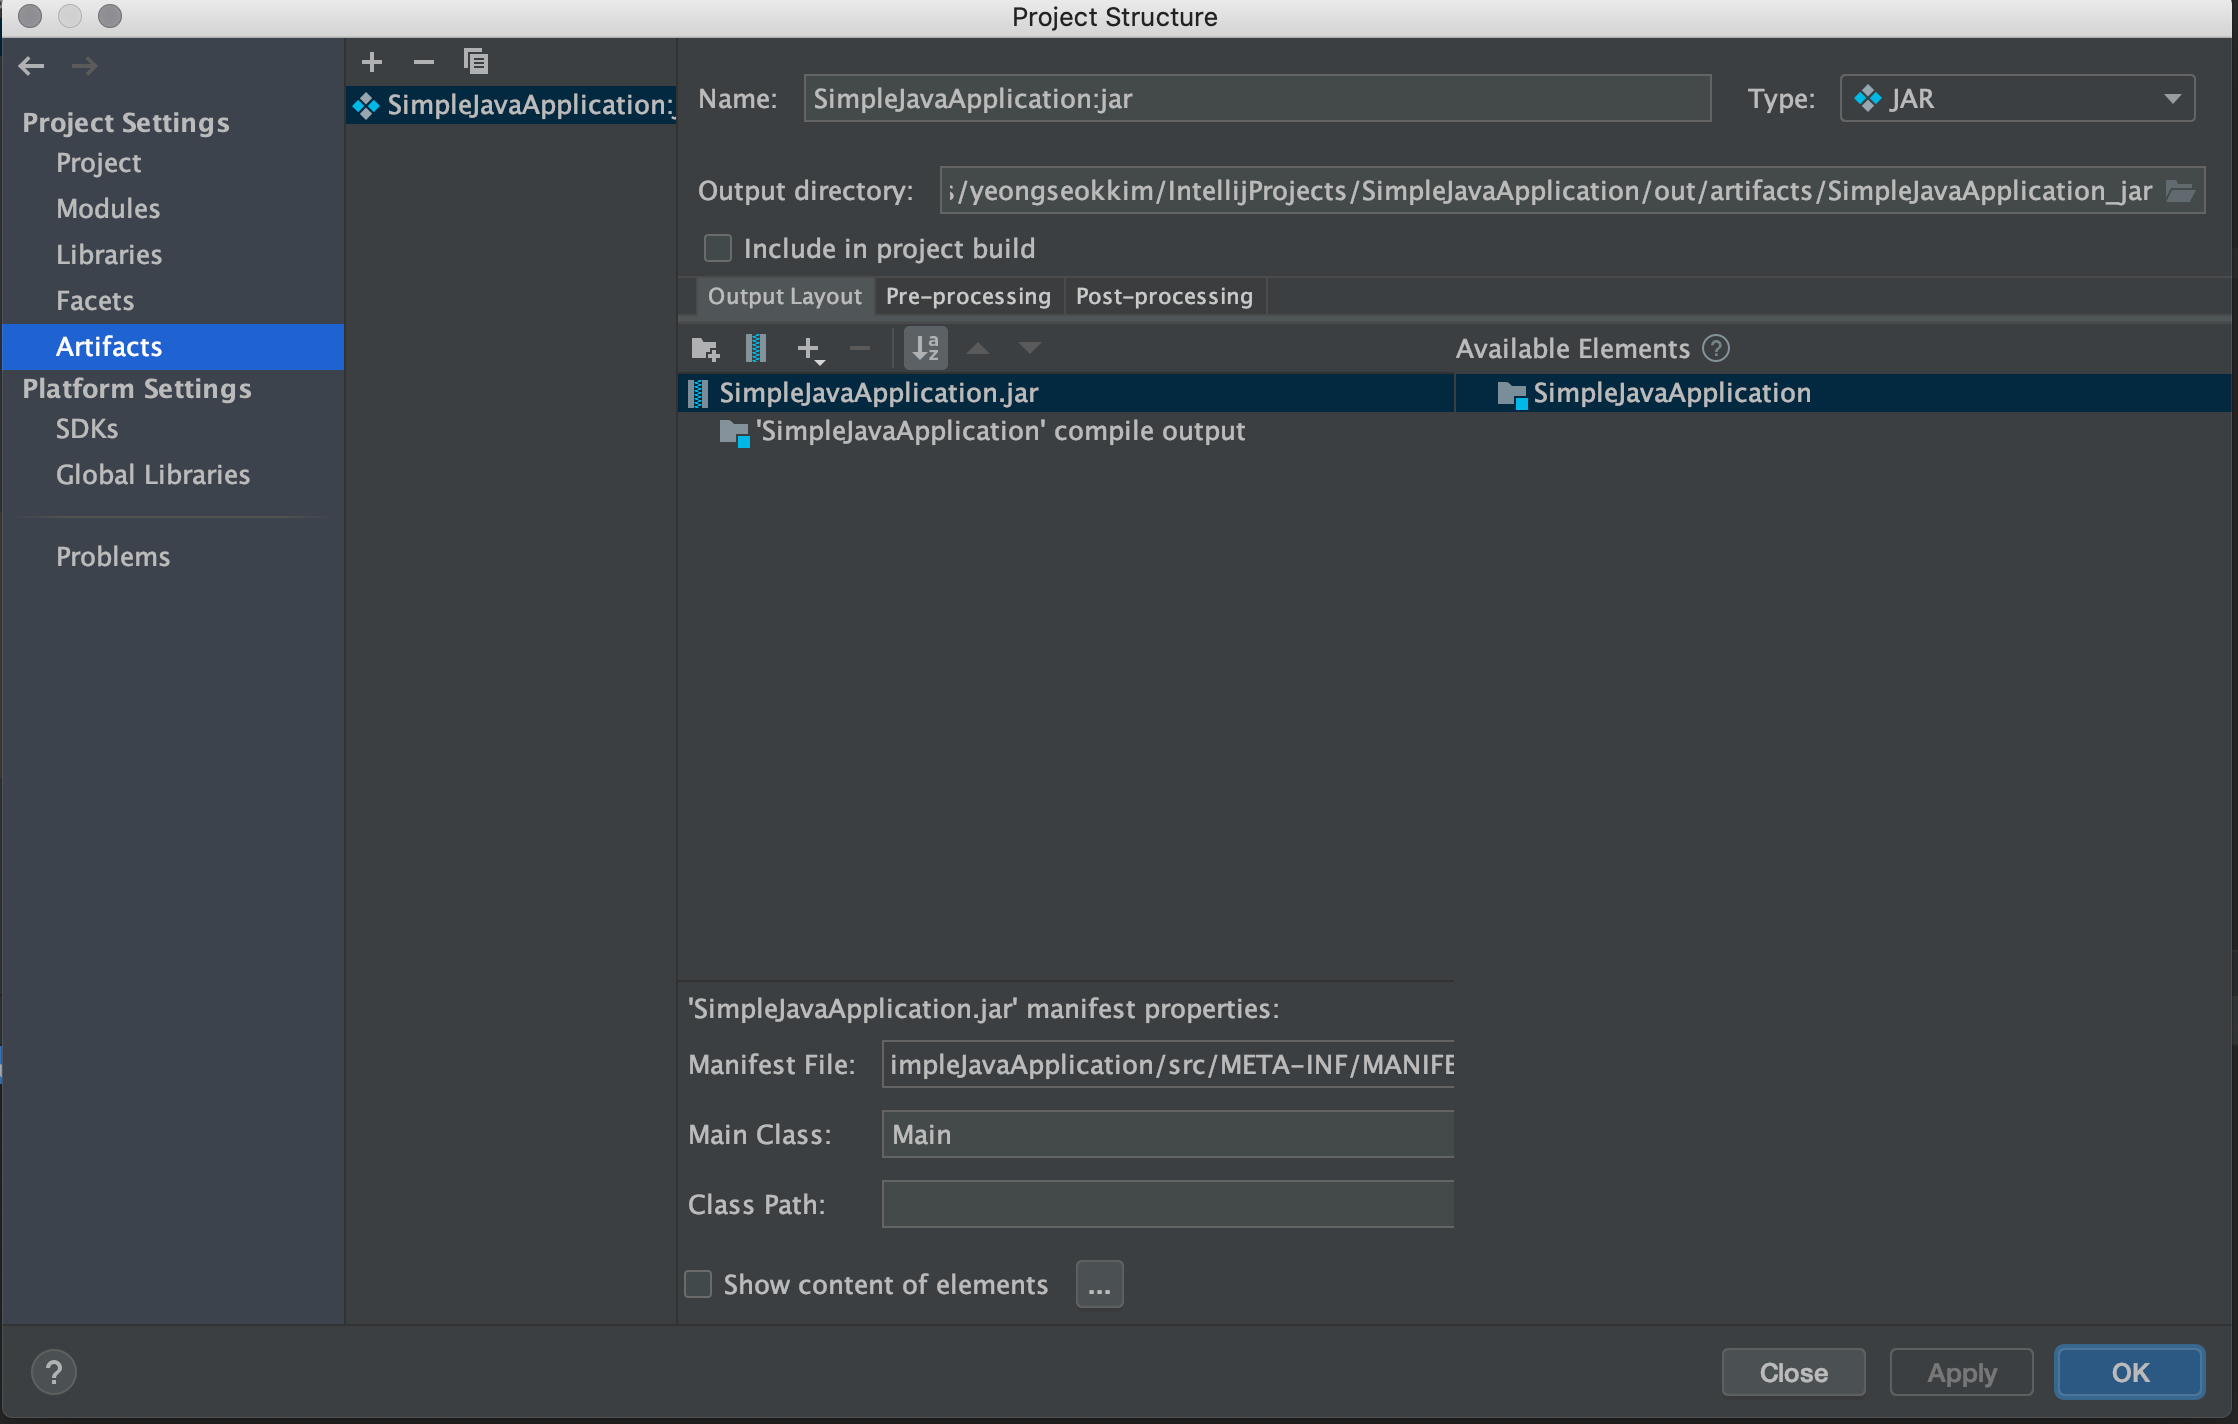Click the create archive icon
Viewport: 2238px width, 1424px height.
point(756,349)
